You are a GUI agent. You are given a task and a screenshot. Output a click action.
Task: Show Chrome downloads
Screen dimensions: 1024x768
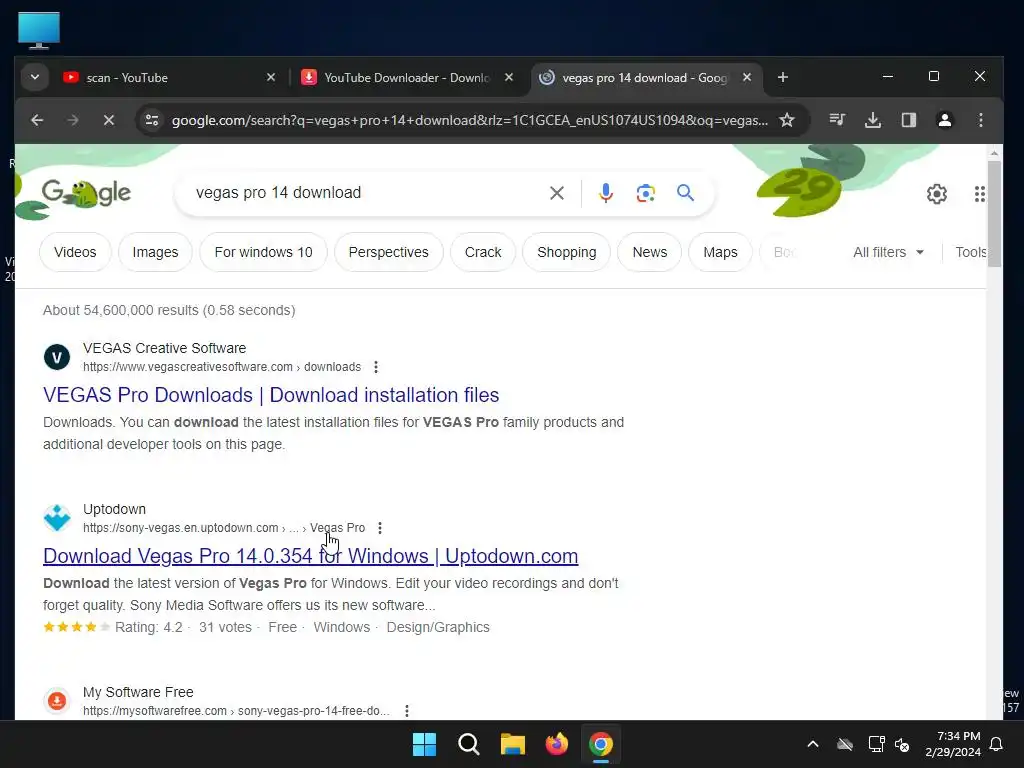click(x=872, y=120)
